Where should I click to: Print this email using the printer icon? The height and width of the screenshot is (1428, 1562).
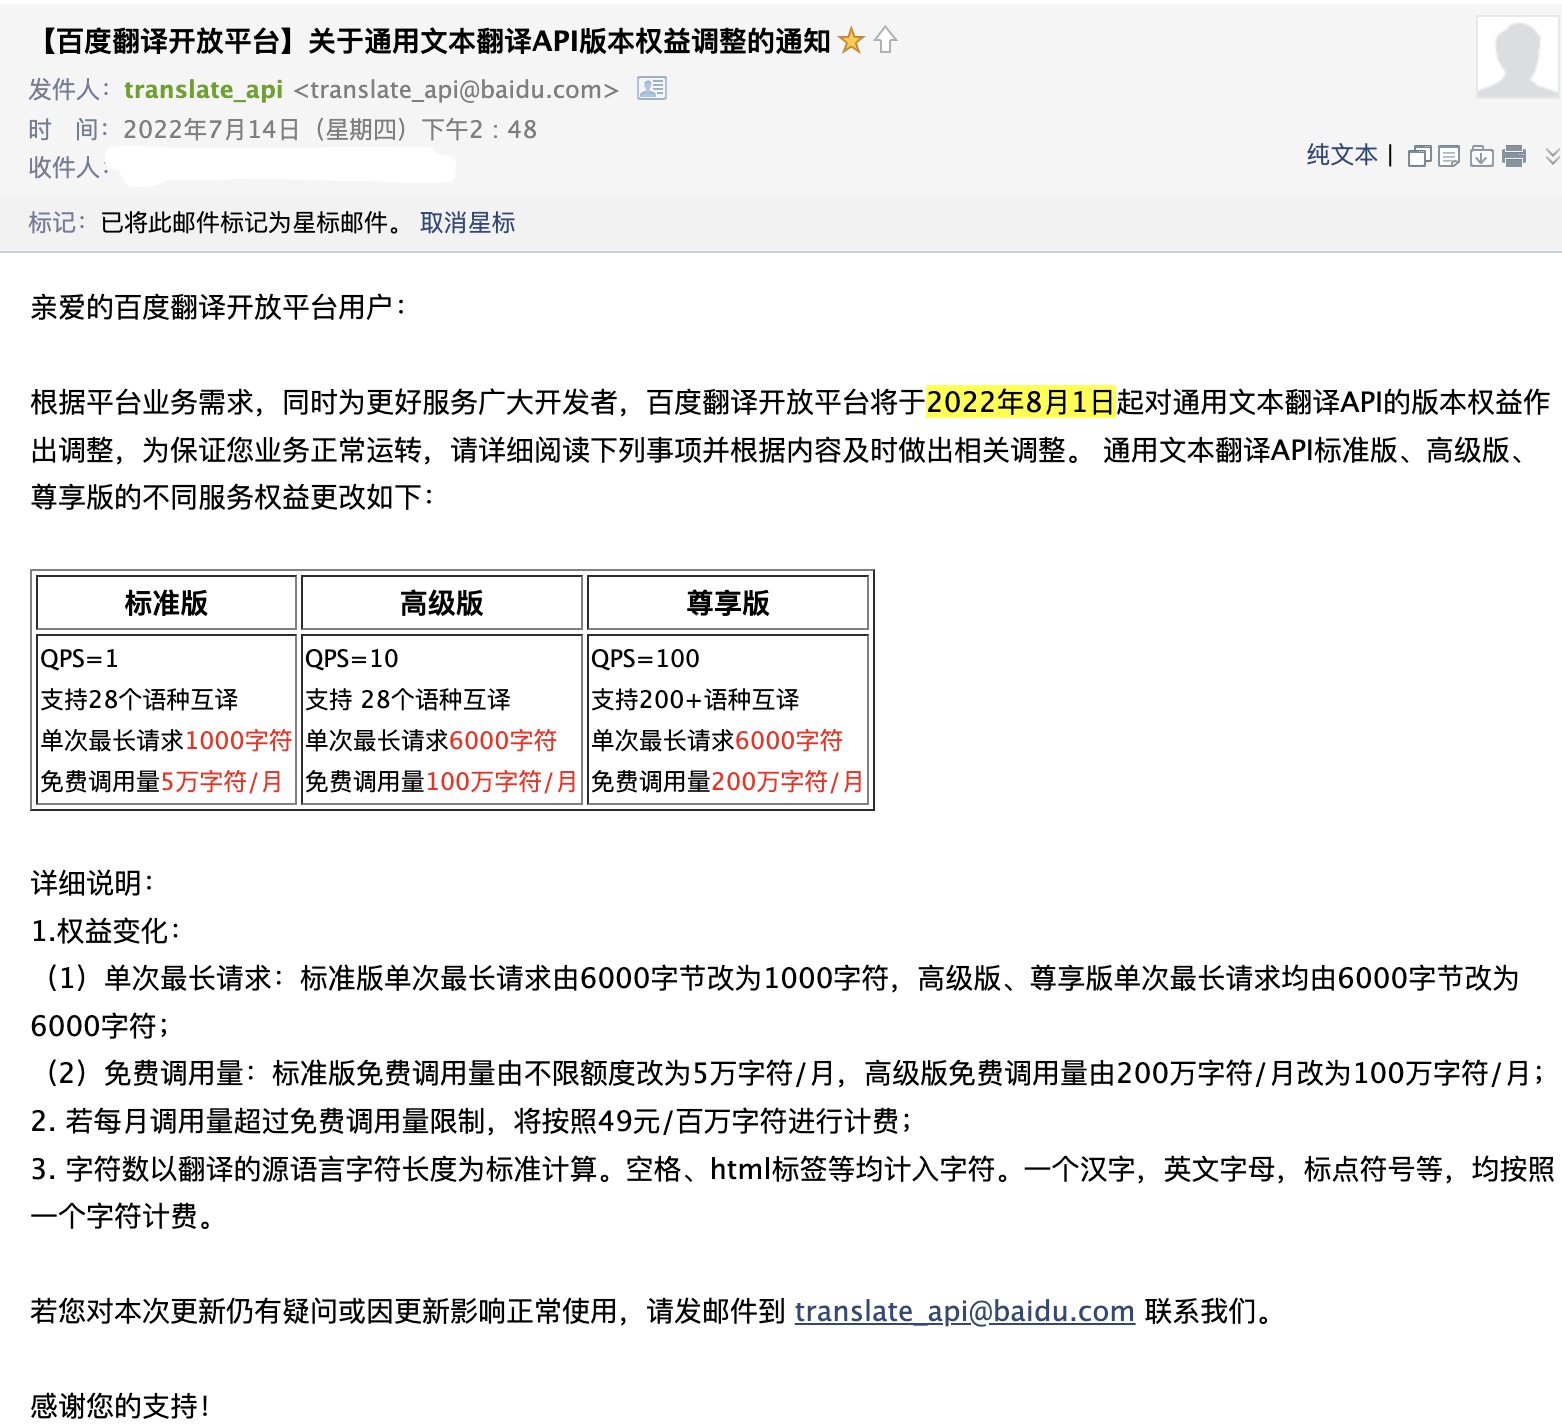(1514, 156)
